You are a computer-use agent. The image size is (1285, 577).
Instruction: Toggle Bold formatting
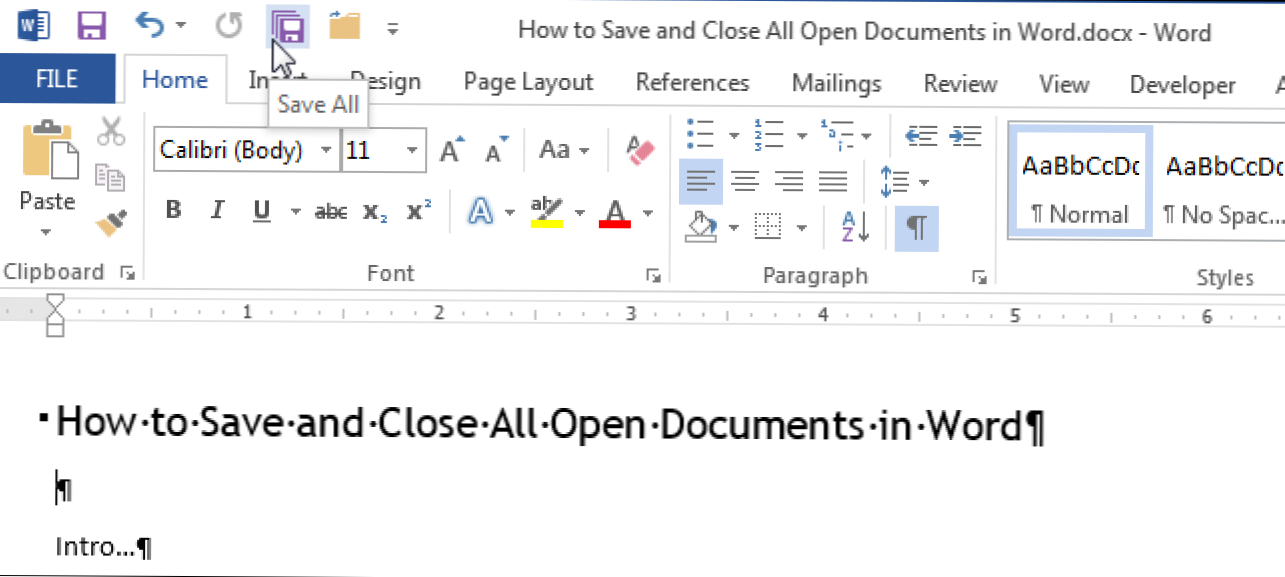tap(174, 210)
